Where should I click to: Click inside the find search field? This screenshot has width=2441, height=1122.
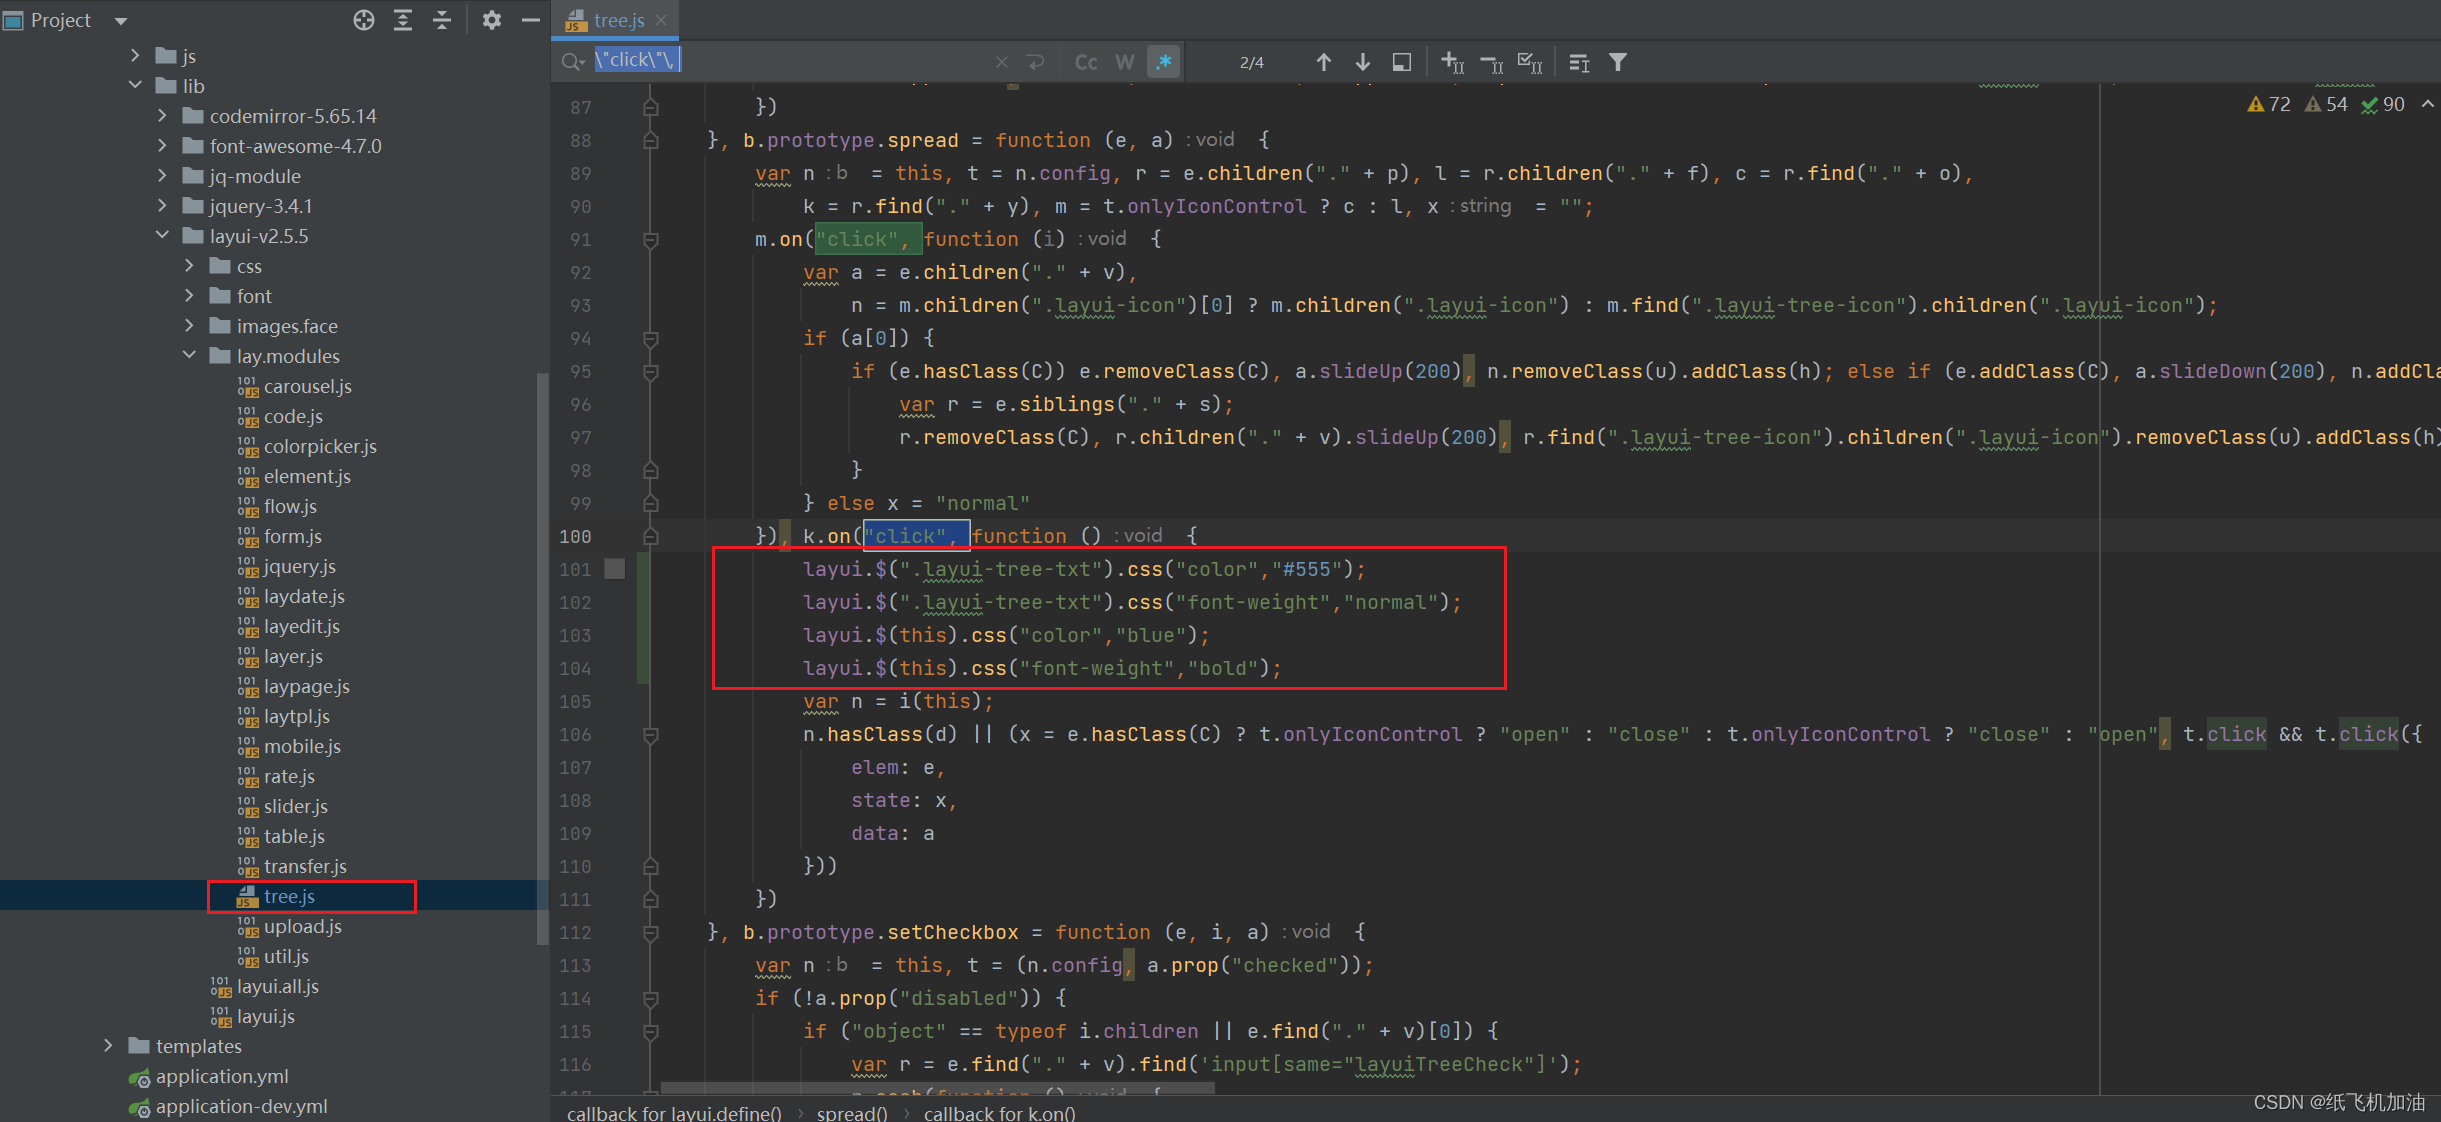(x=800, y=60)
